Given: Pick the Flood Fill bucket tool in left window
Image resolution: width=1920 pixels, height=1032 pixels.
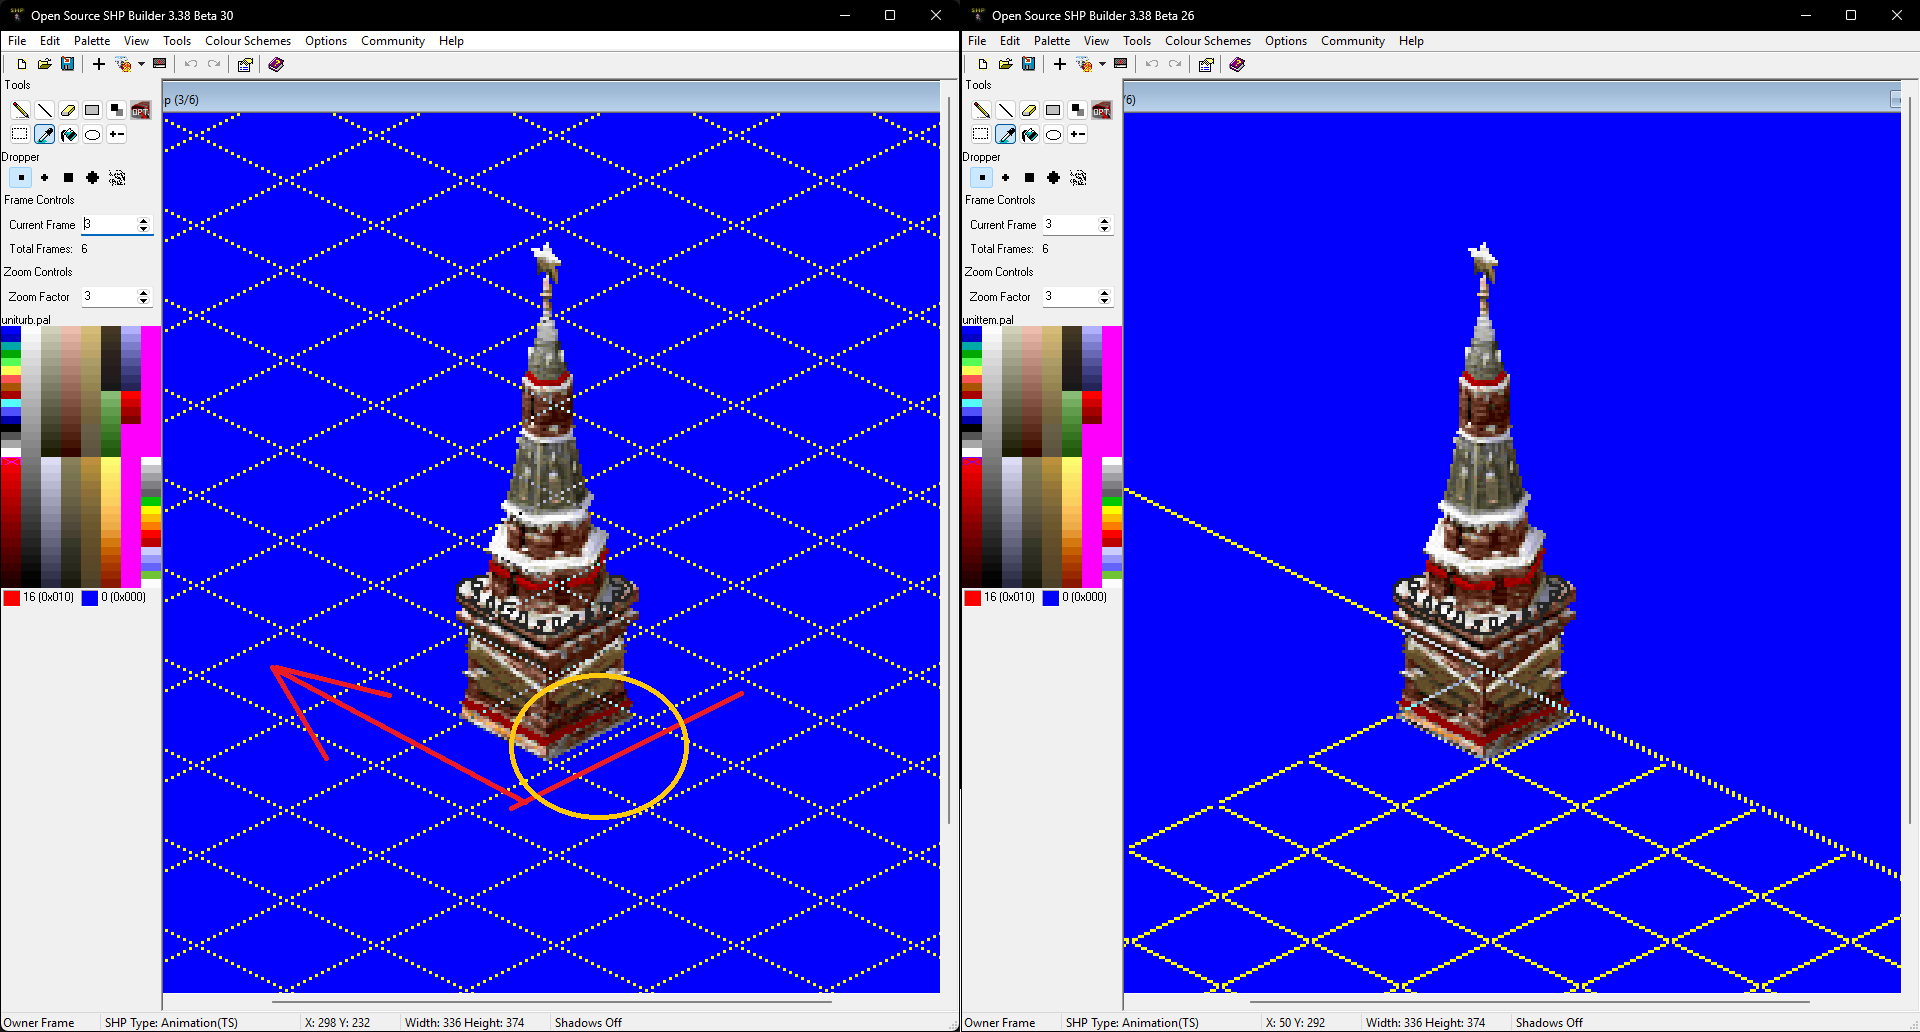Looking at the screenshot, I should tap(68, 135).
